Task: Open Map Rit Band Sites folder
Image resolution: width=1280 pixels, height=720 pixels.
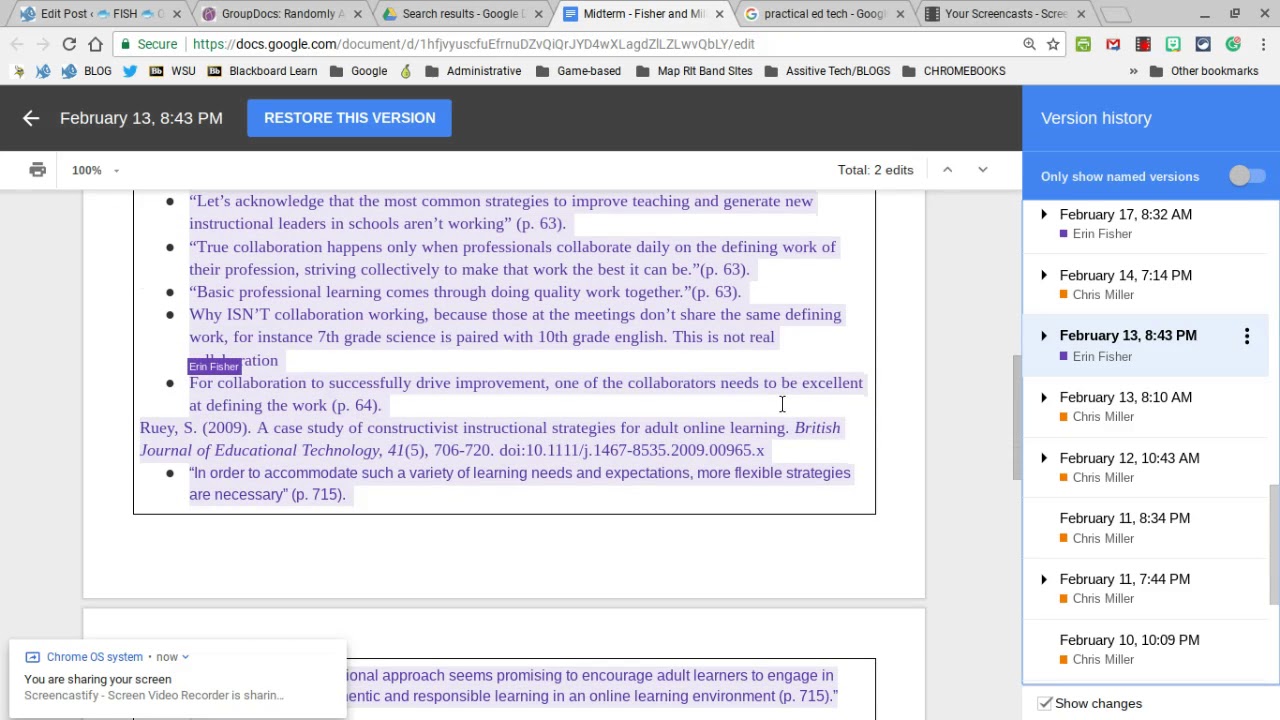Action: (x=694, y=71)
